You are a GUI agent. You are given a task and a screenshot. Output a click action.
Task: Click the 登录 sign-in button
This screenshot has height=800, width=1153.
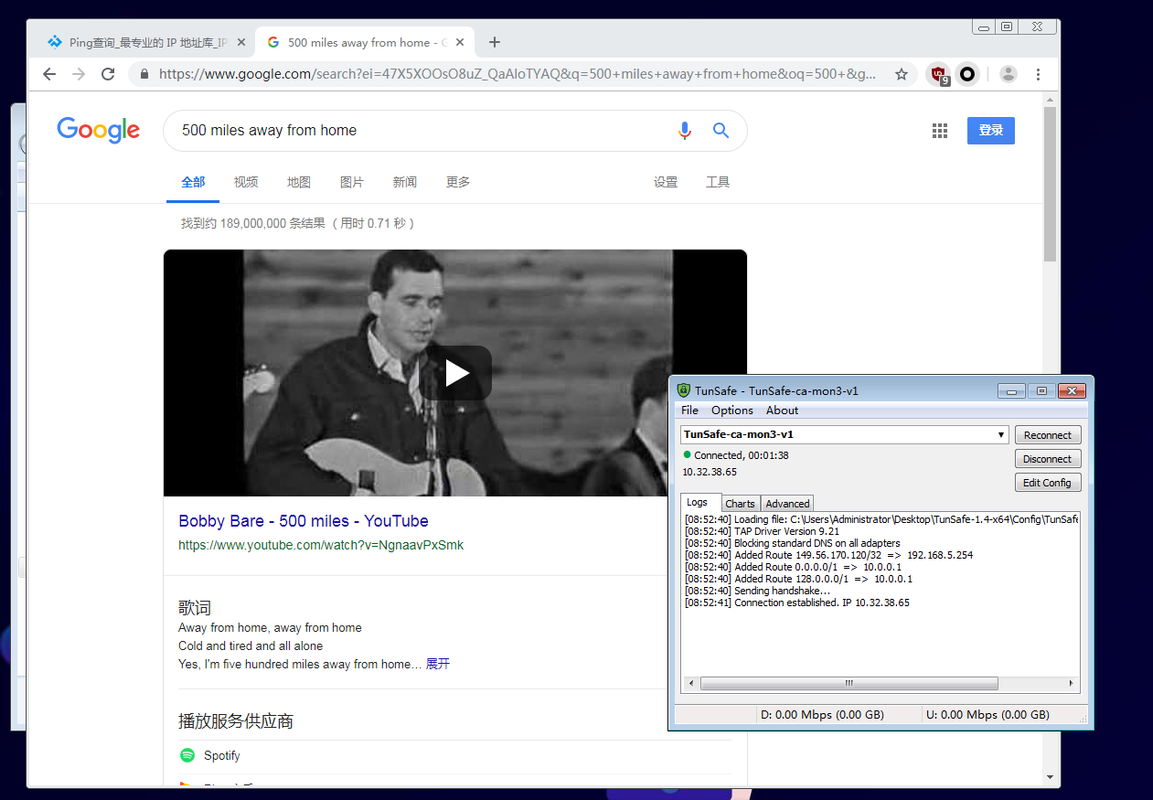tap(990, 130)
